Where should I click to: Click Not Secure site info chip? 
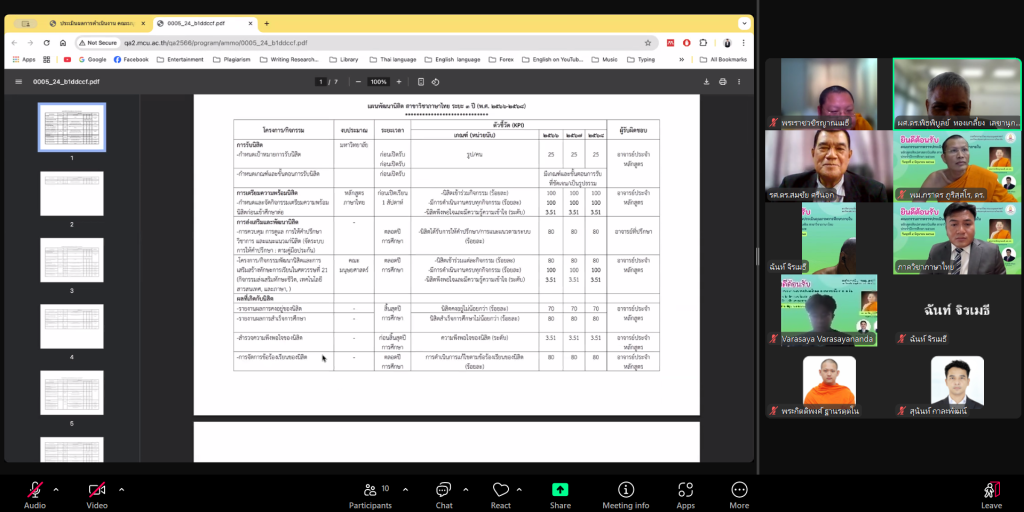coord(97,42)
